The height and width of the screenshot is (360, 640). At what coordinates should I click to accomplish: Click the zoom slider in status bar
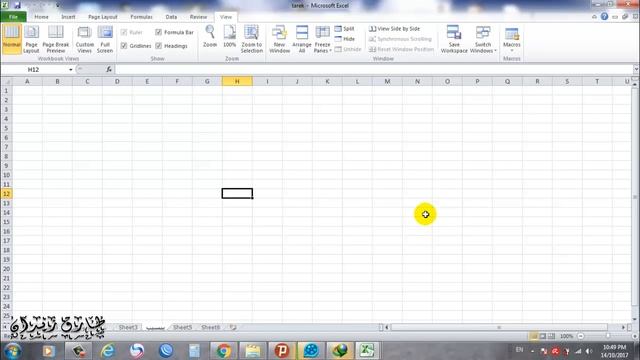click(x=608, y=336)
